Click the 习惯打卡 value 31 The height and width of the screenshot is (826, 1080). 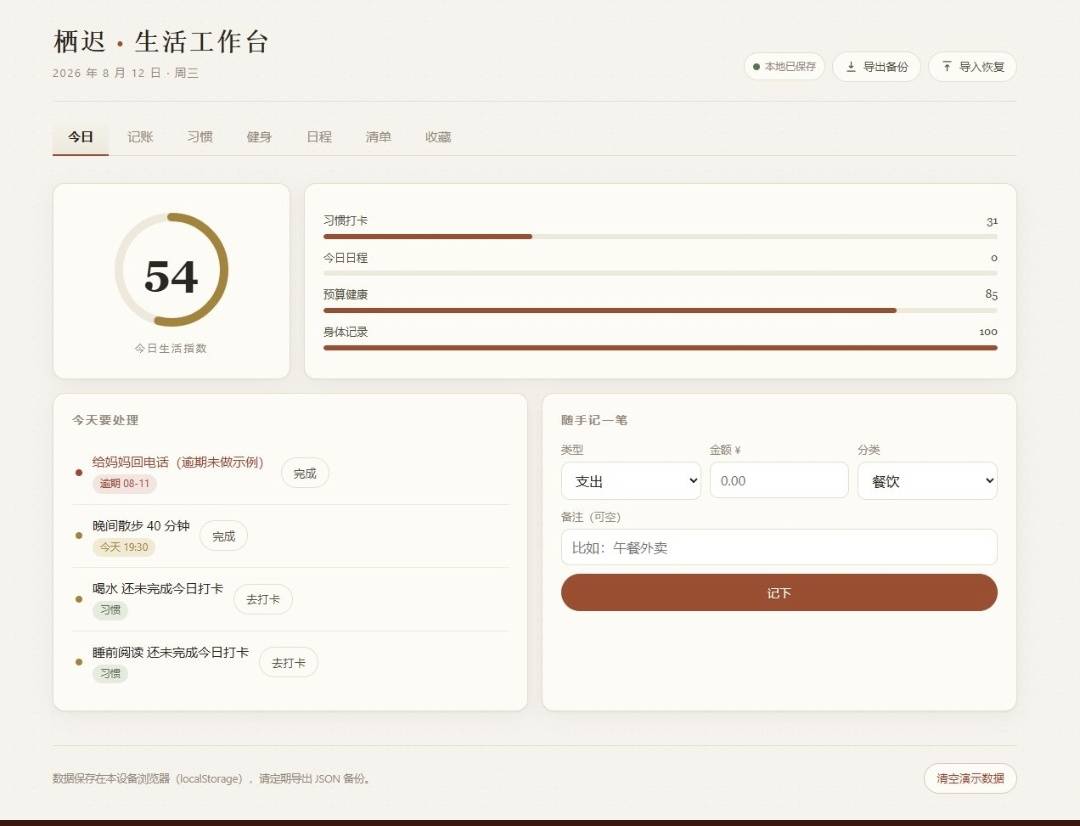(x=992, y=221)
